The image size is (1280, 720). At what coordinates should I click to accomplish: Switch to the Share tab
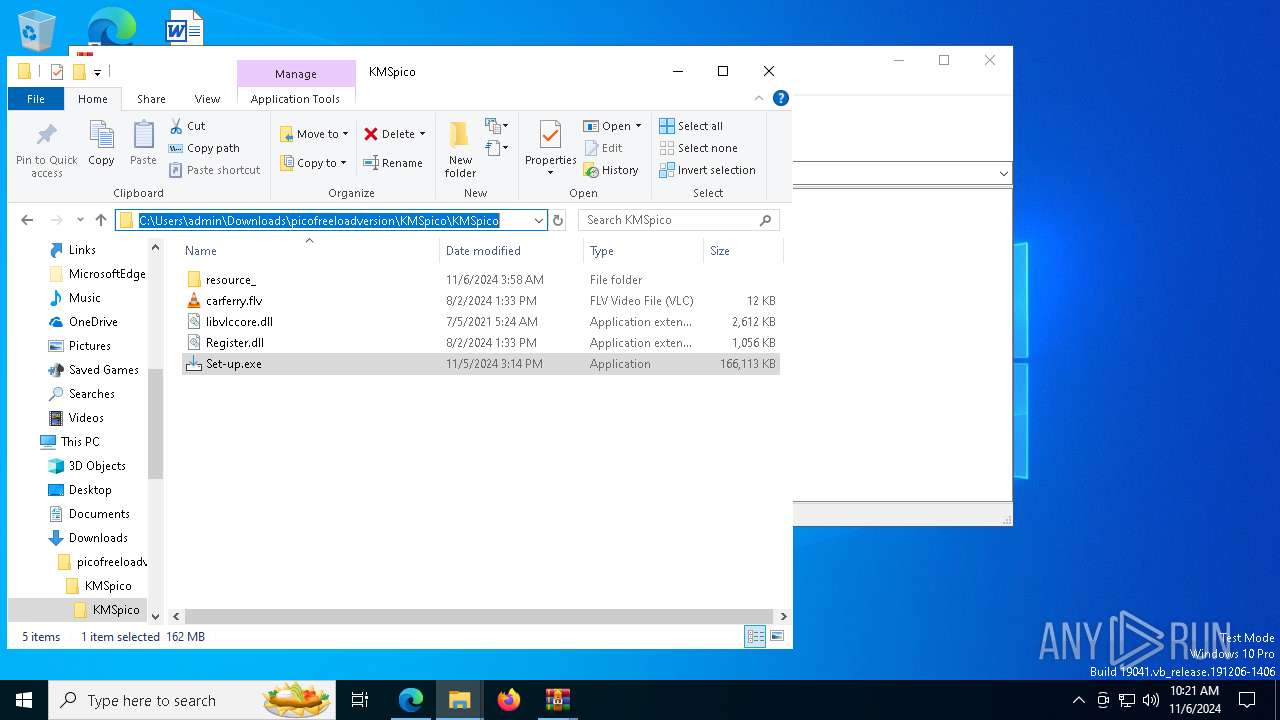pyautogui.click(x=151, y=99)
